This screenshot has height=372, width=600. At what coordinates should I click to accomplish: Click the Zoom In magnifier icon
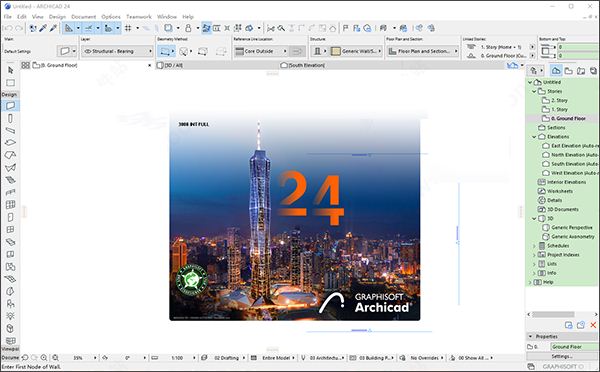tap(44, 358)
